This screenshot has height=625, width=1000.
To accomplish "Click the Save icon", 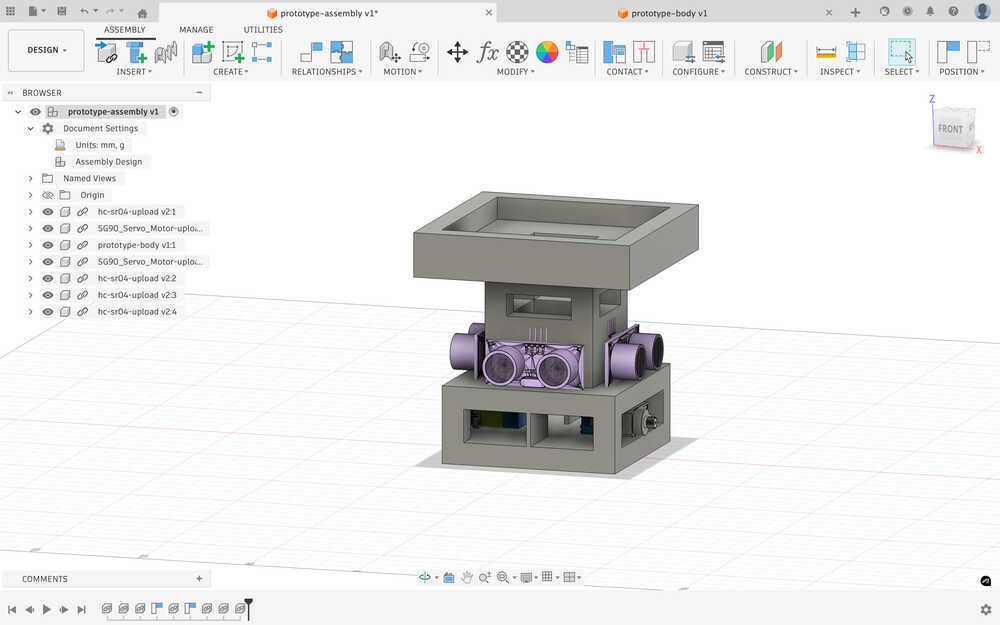I will point(61,12).
